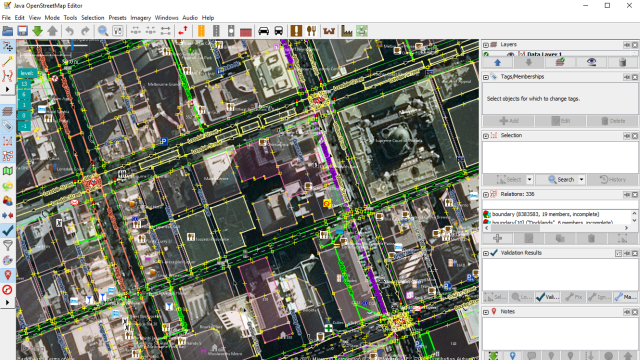640x360 pixels.
Task: Expand more edit tools arrow below Improve tool
Action: click(x=7, y=89)
